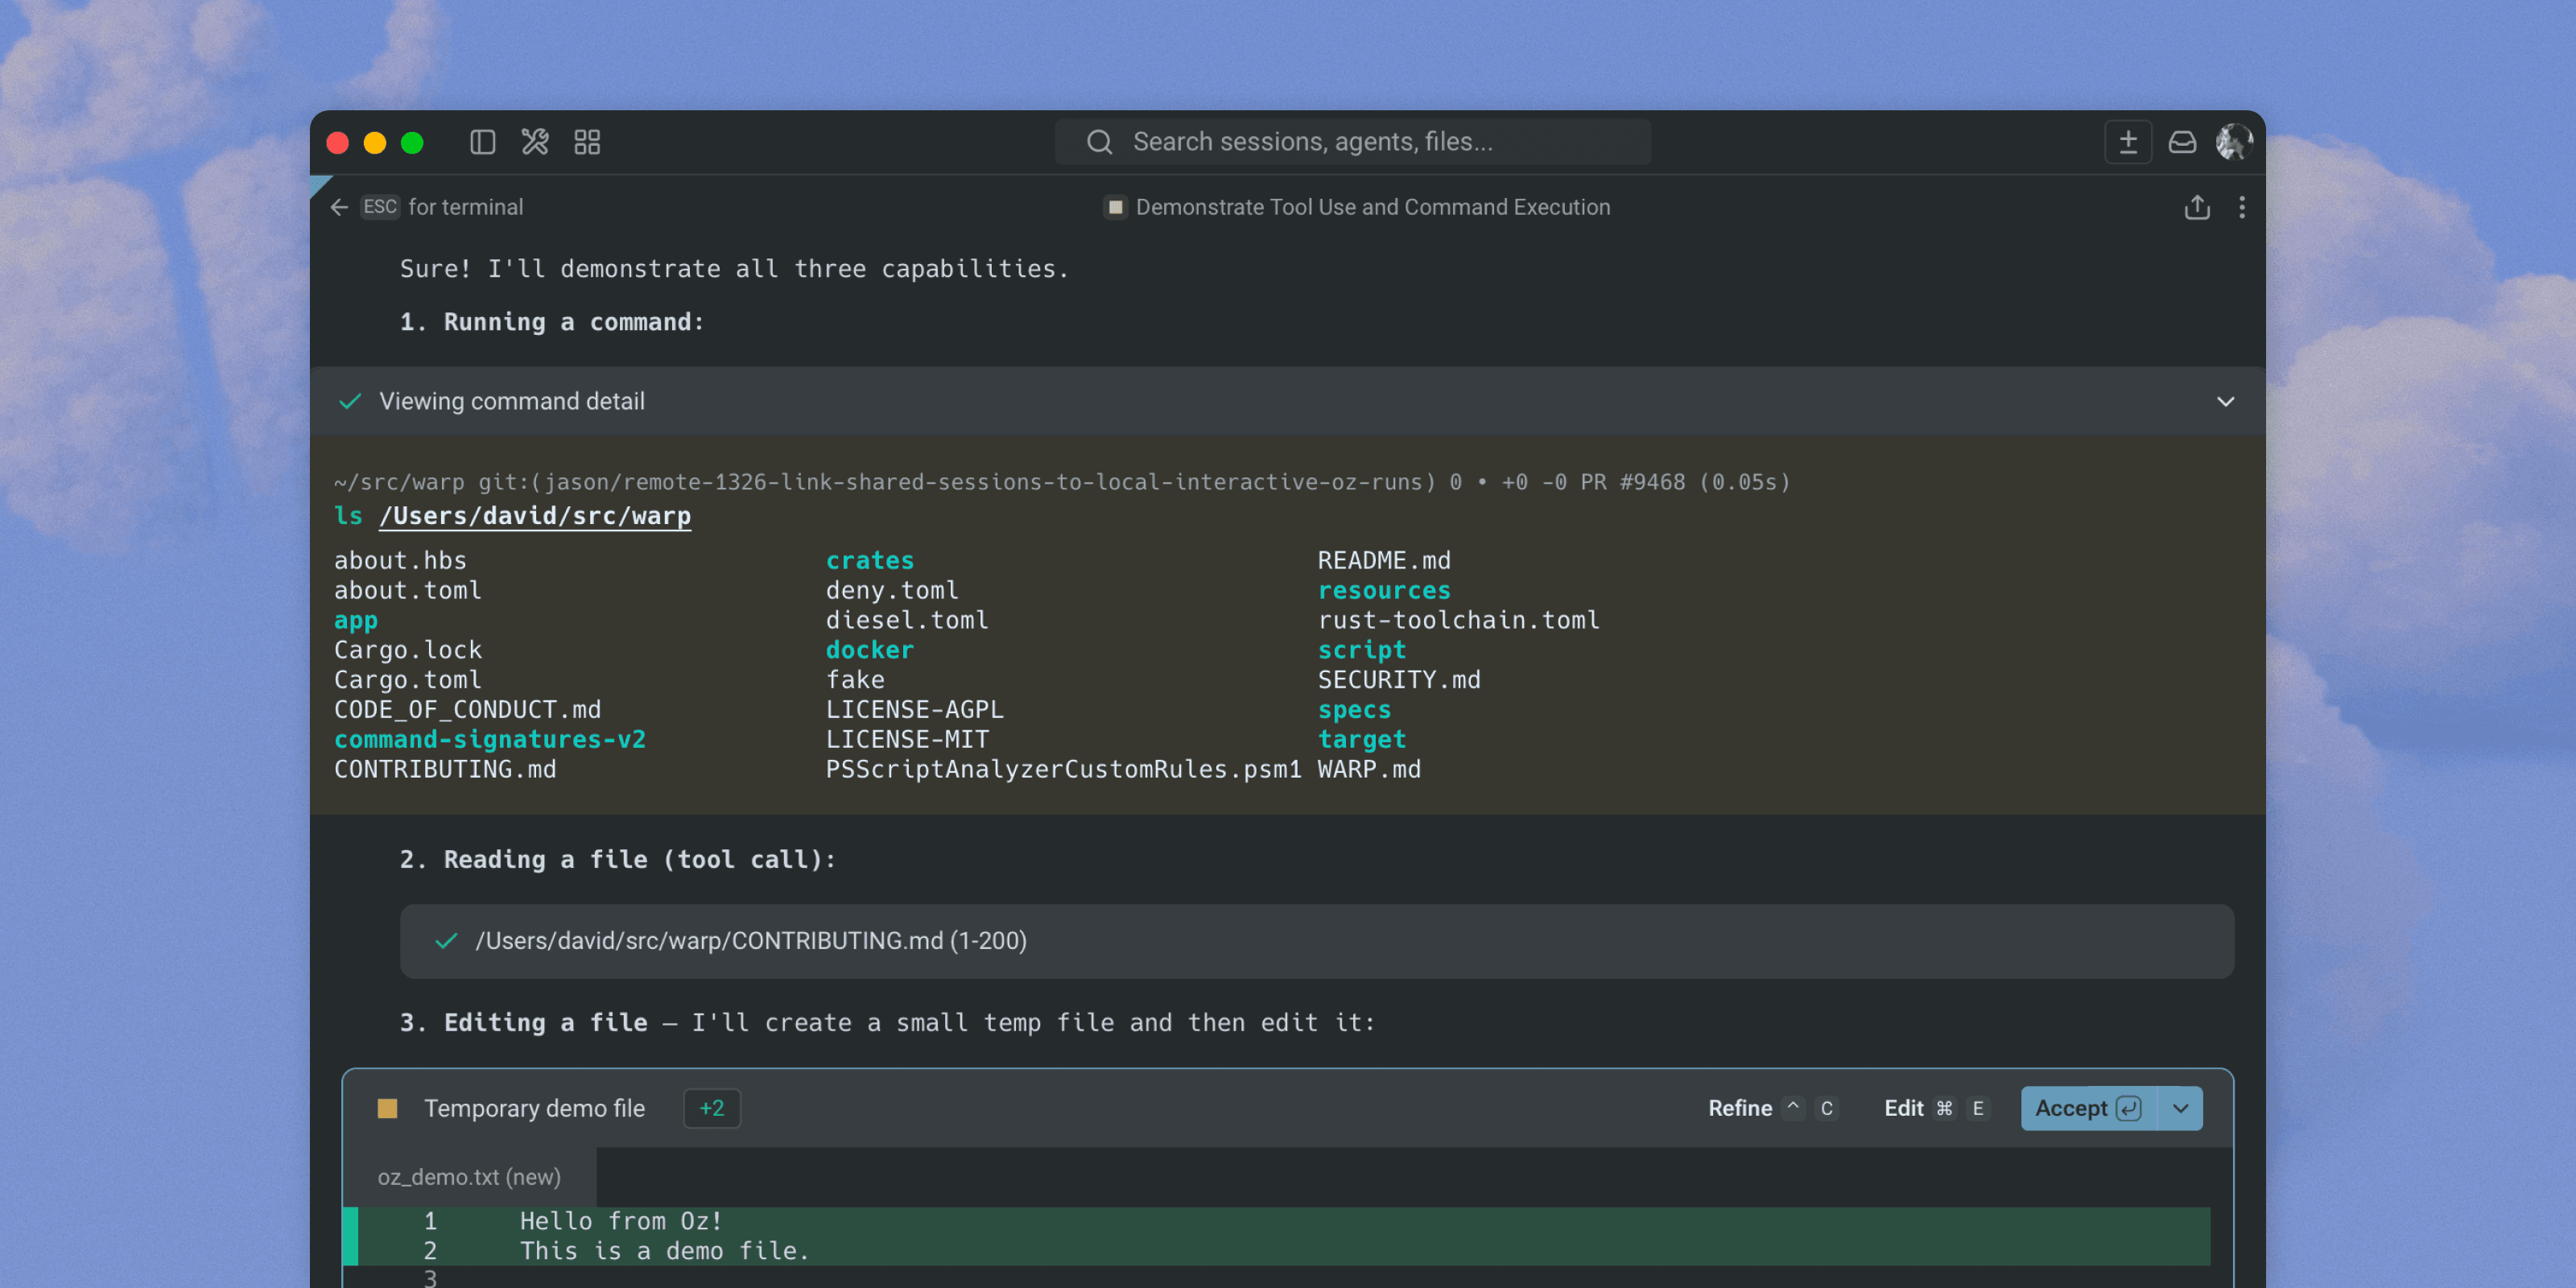Click ESC for terminal
Screen dimensions: 2576x1288
[380, 207]
